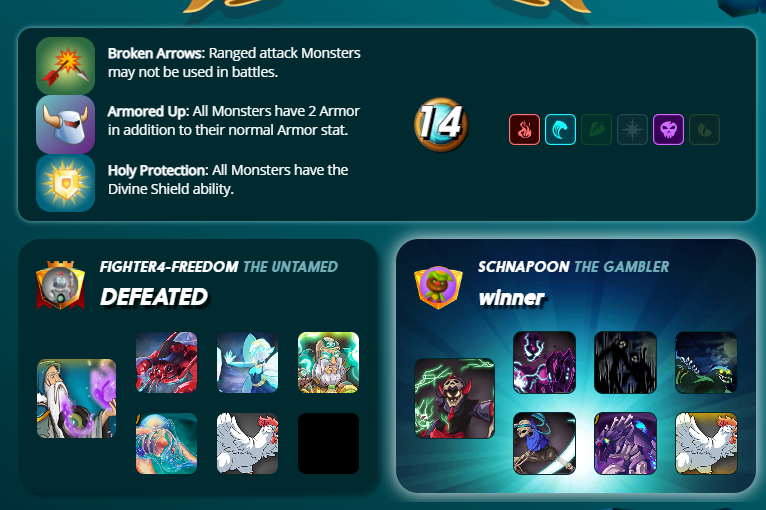Click the Broken Arrows ruleset icon

tap(65, 65)
